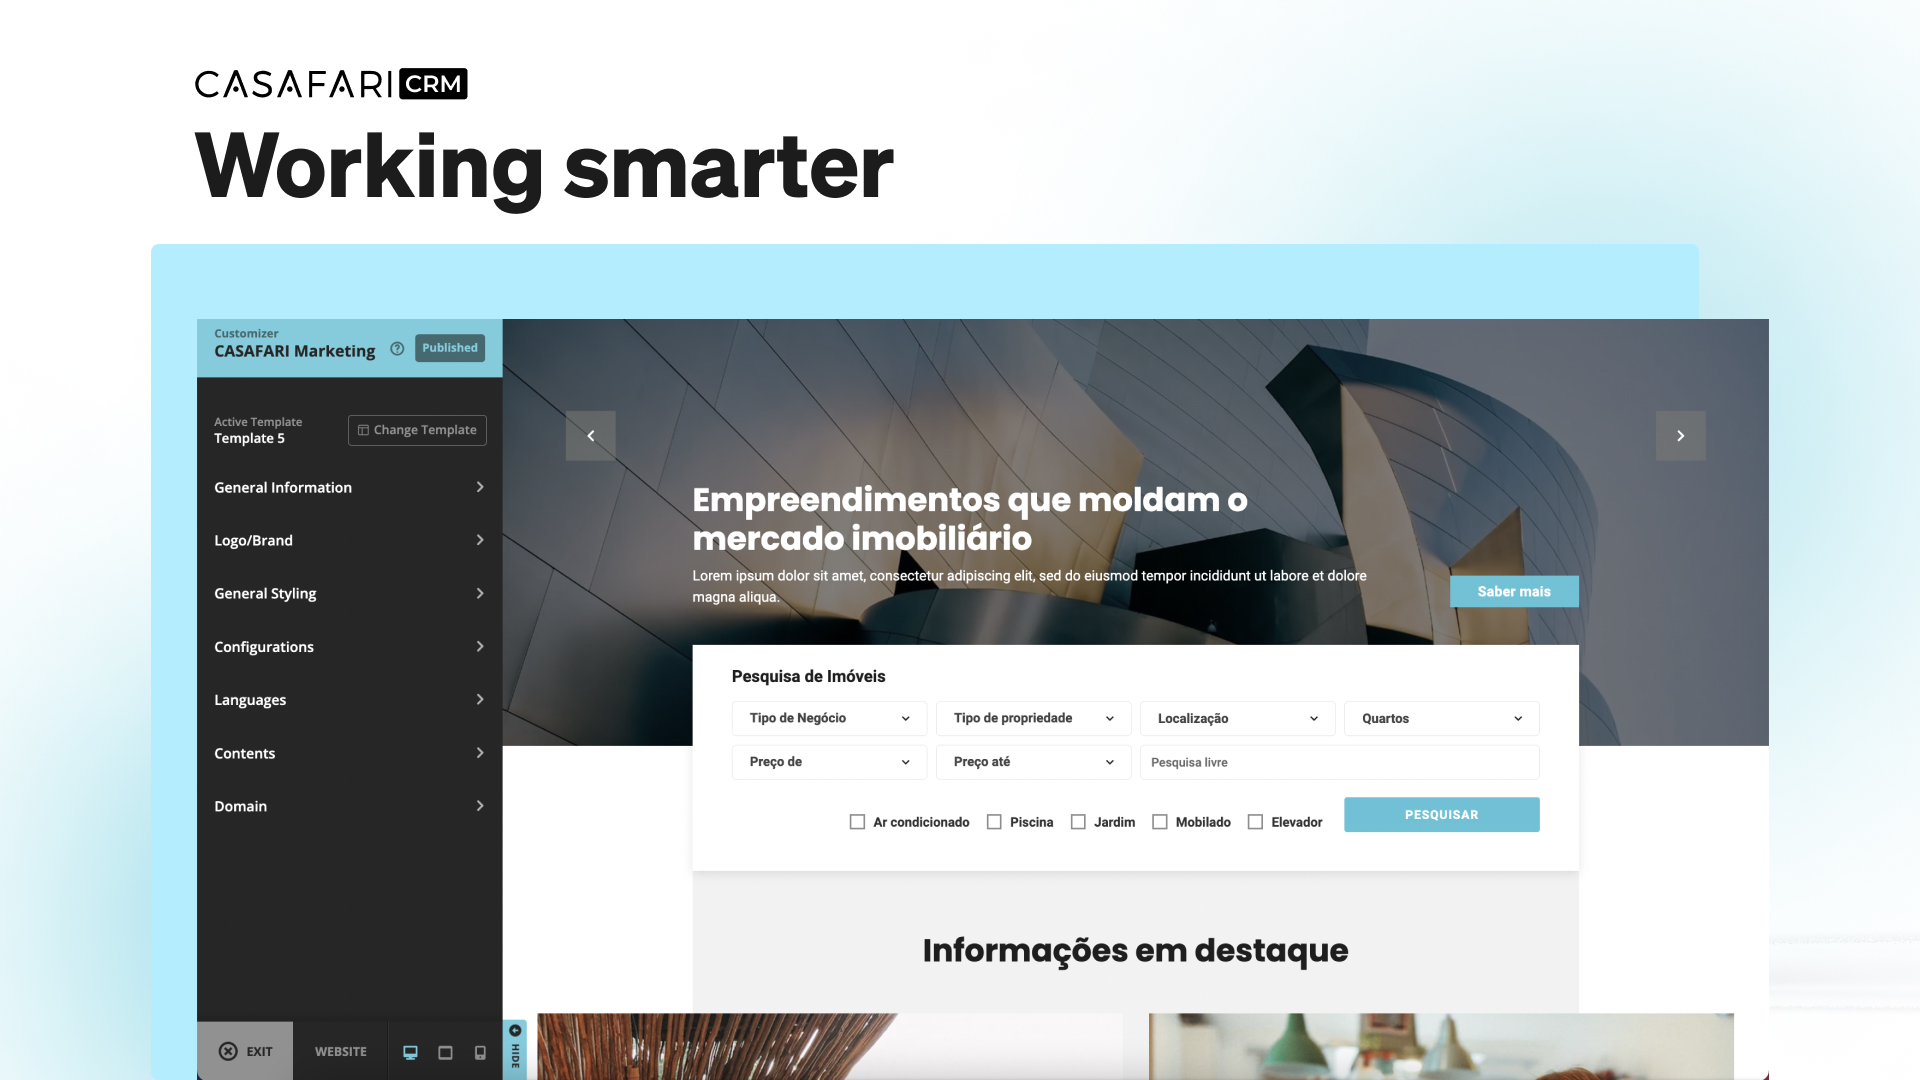Image resolution: width=1920 pixels, height=1080 pixels.
Task: Click the CASAFARI CRM logo icon
Action: coord(330,83)
